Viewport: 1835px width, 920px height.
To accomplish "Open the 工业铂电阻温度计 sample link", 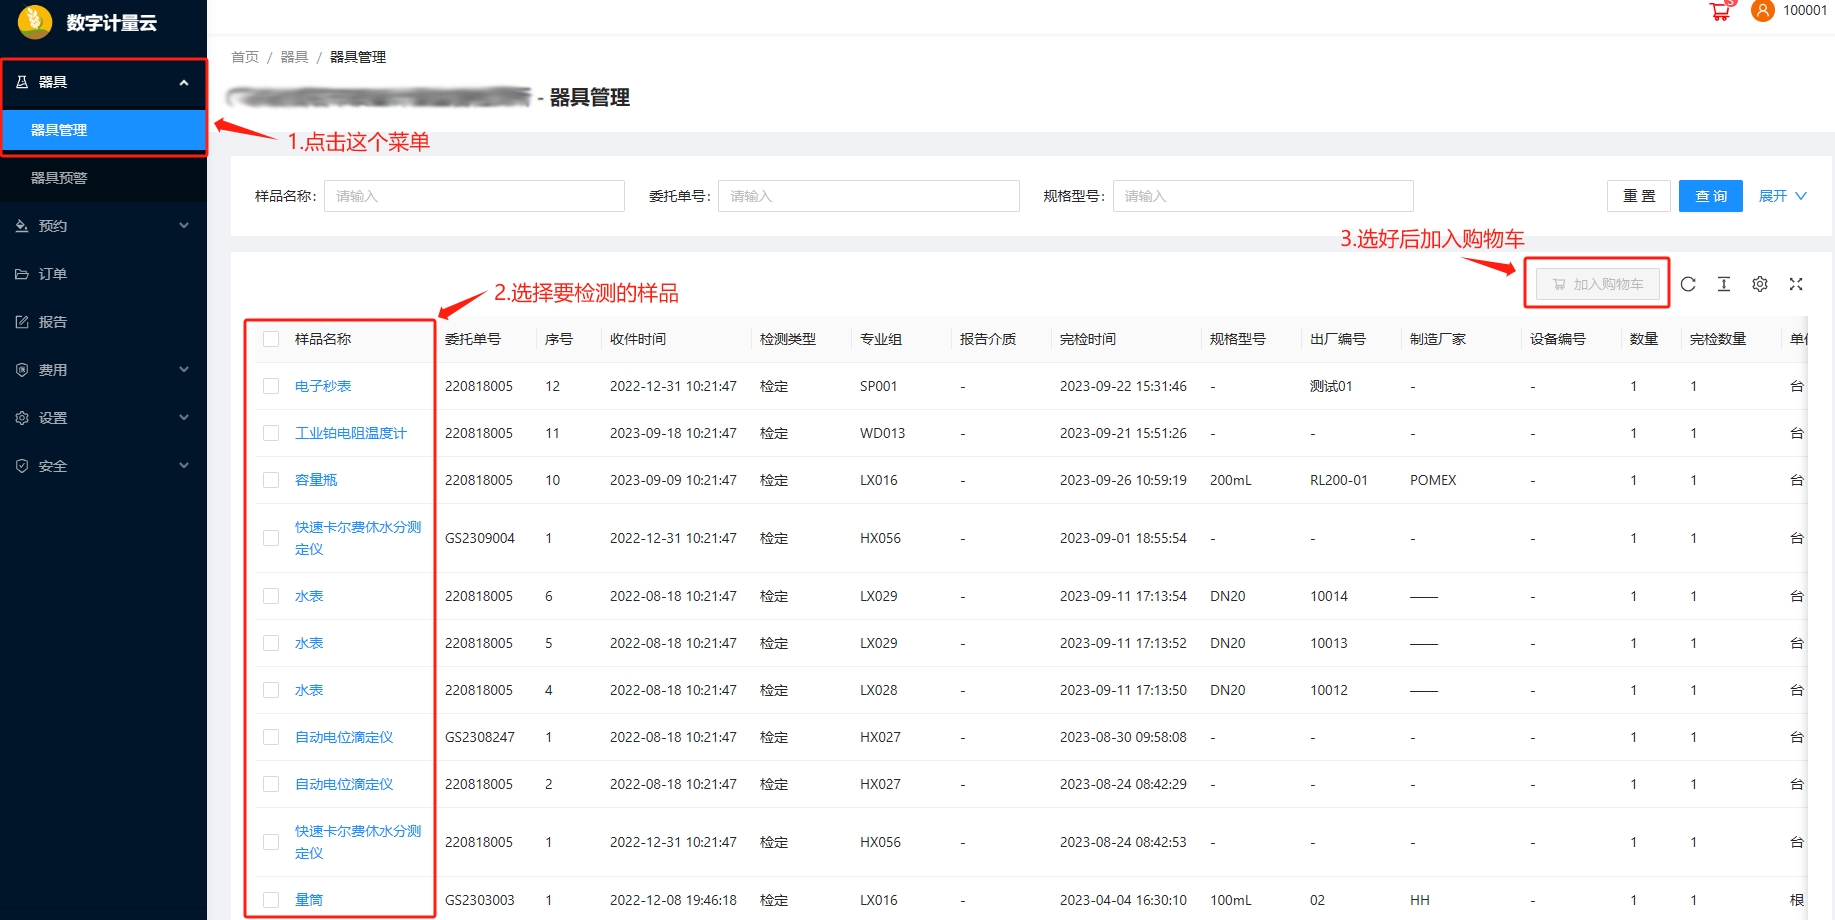I will pos(350,433).
